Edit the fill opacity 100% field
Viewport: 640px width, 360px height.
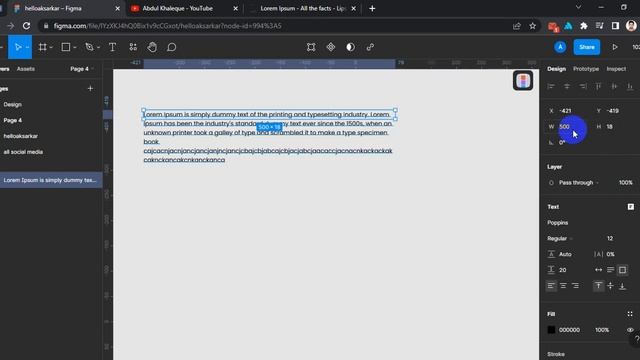coord(602,330)
